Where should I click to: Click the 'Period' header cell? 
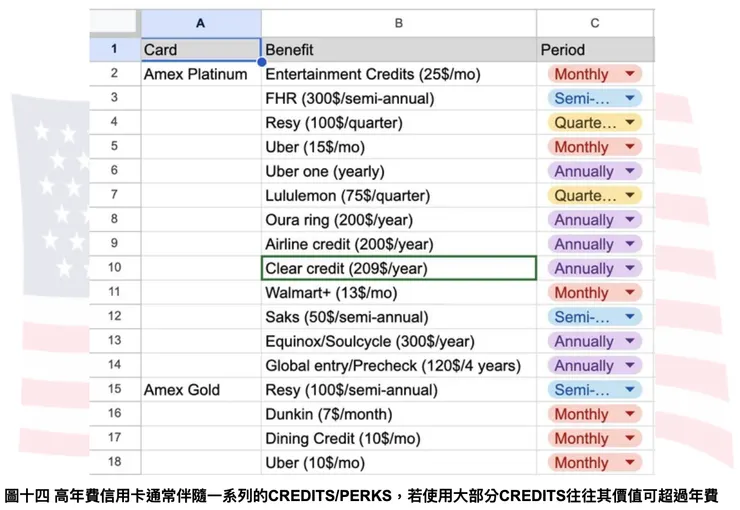pos(595,50)
